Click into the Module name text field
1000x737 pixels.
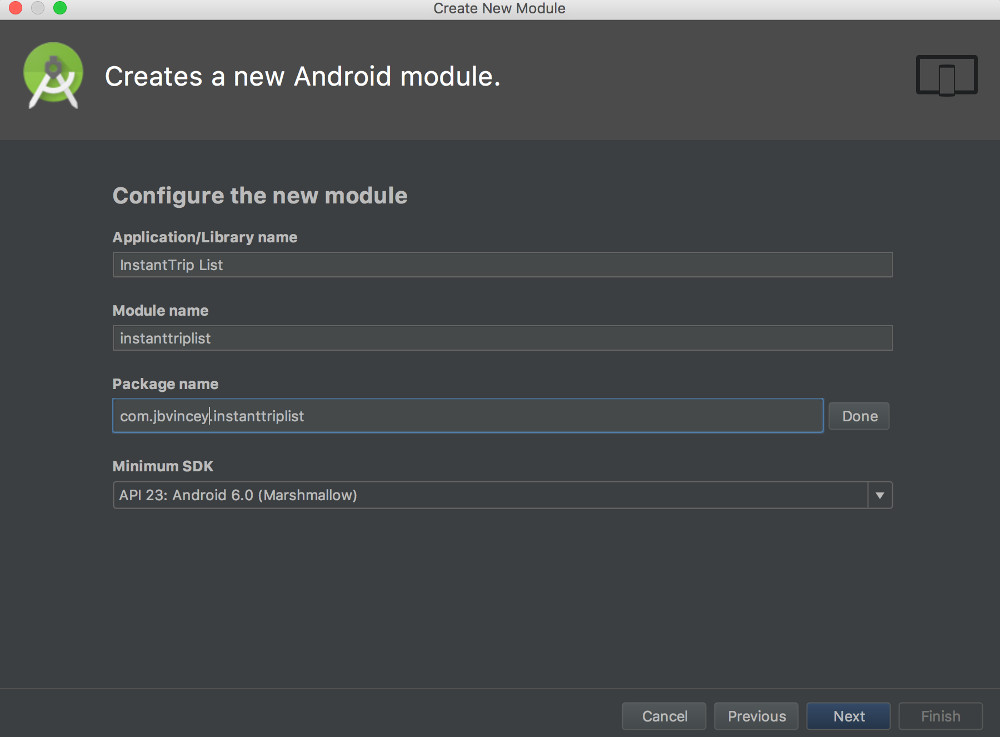coord(502,338)
